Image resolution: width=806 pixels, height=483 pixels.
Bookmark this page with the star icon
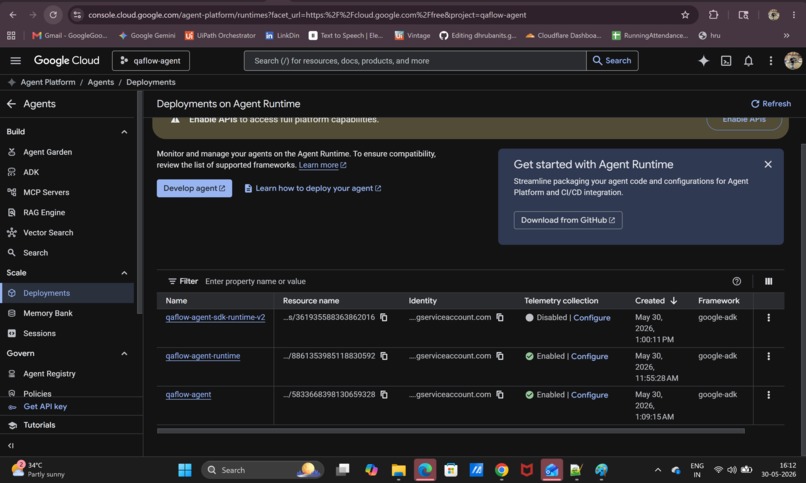[685, 15]
